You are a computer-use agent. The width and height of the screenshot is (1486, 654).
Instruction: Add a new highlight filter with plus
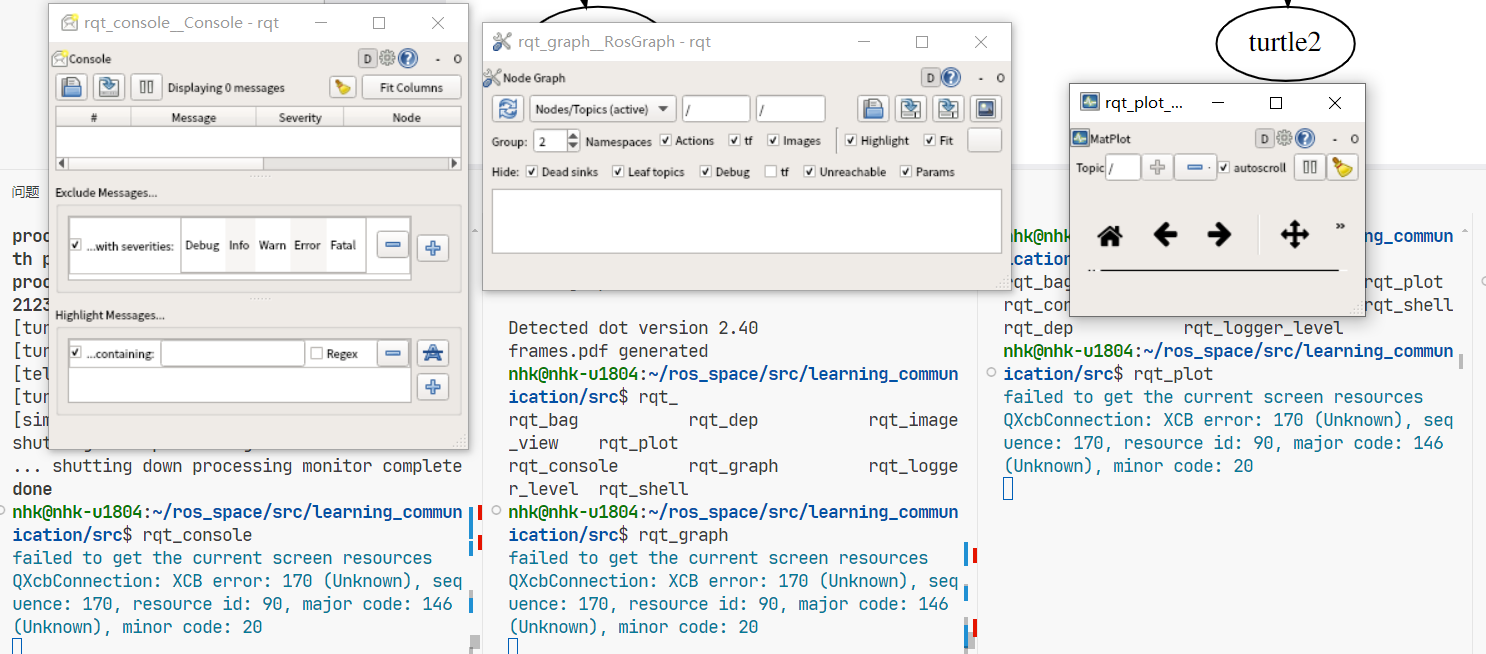tap(433, 386)
